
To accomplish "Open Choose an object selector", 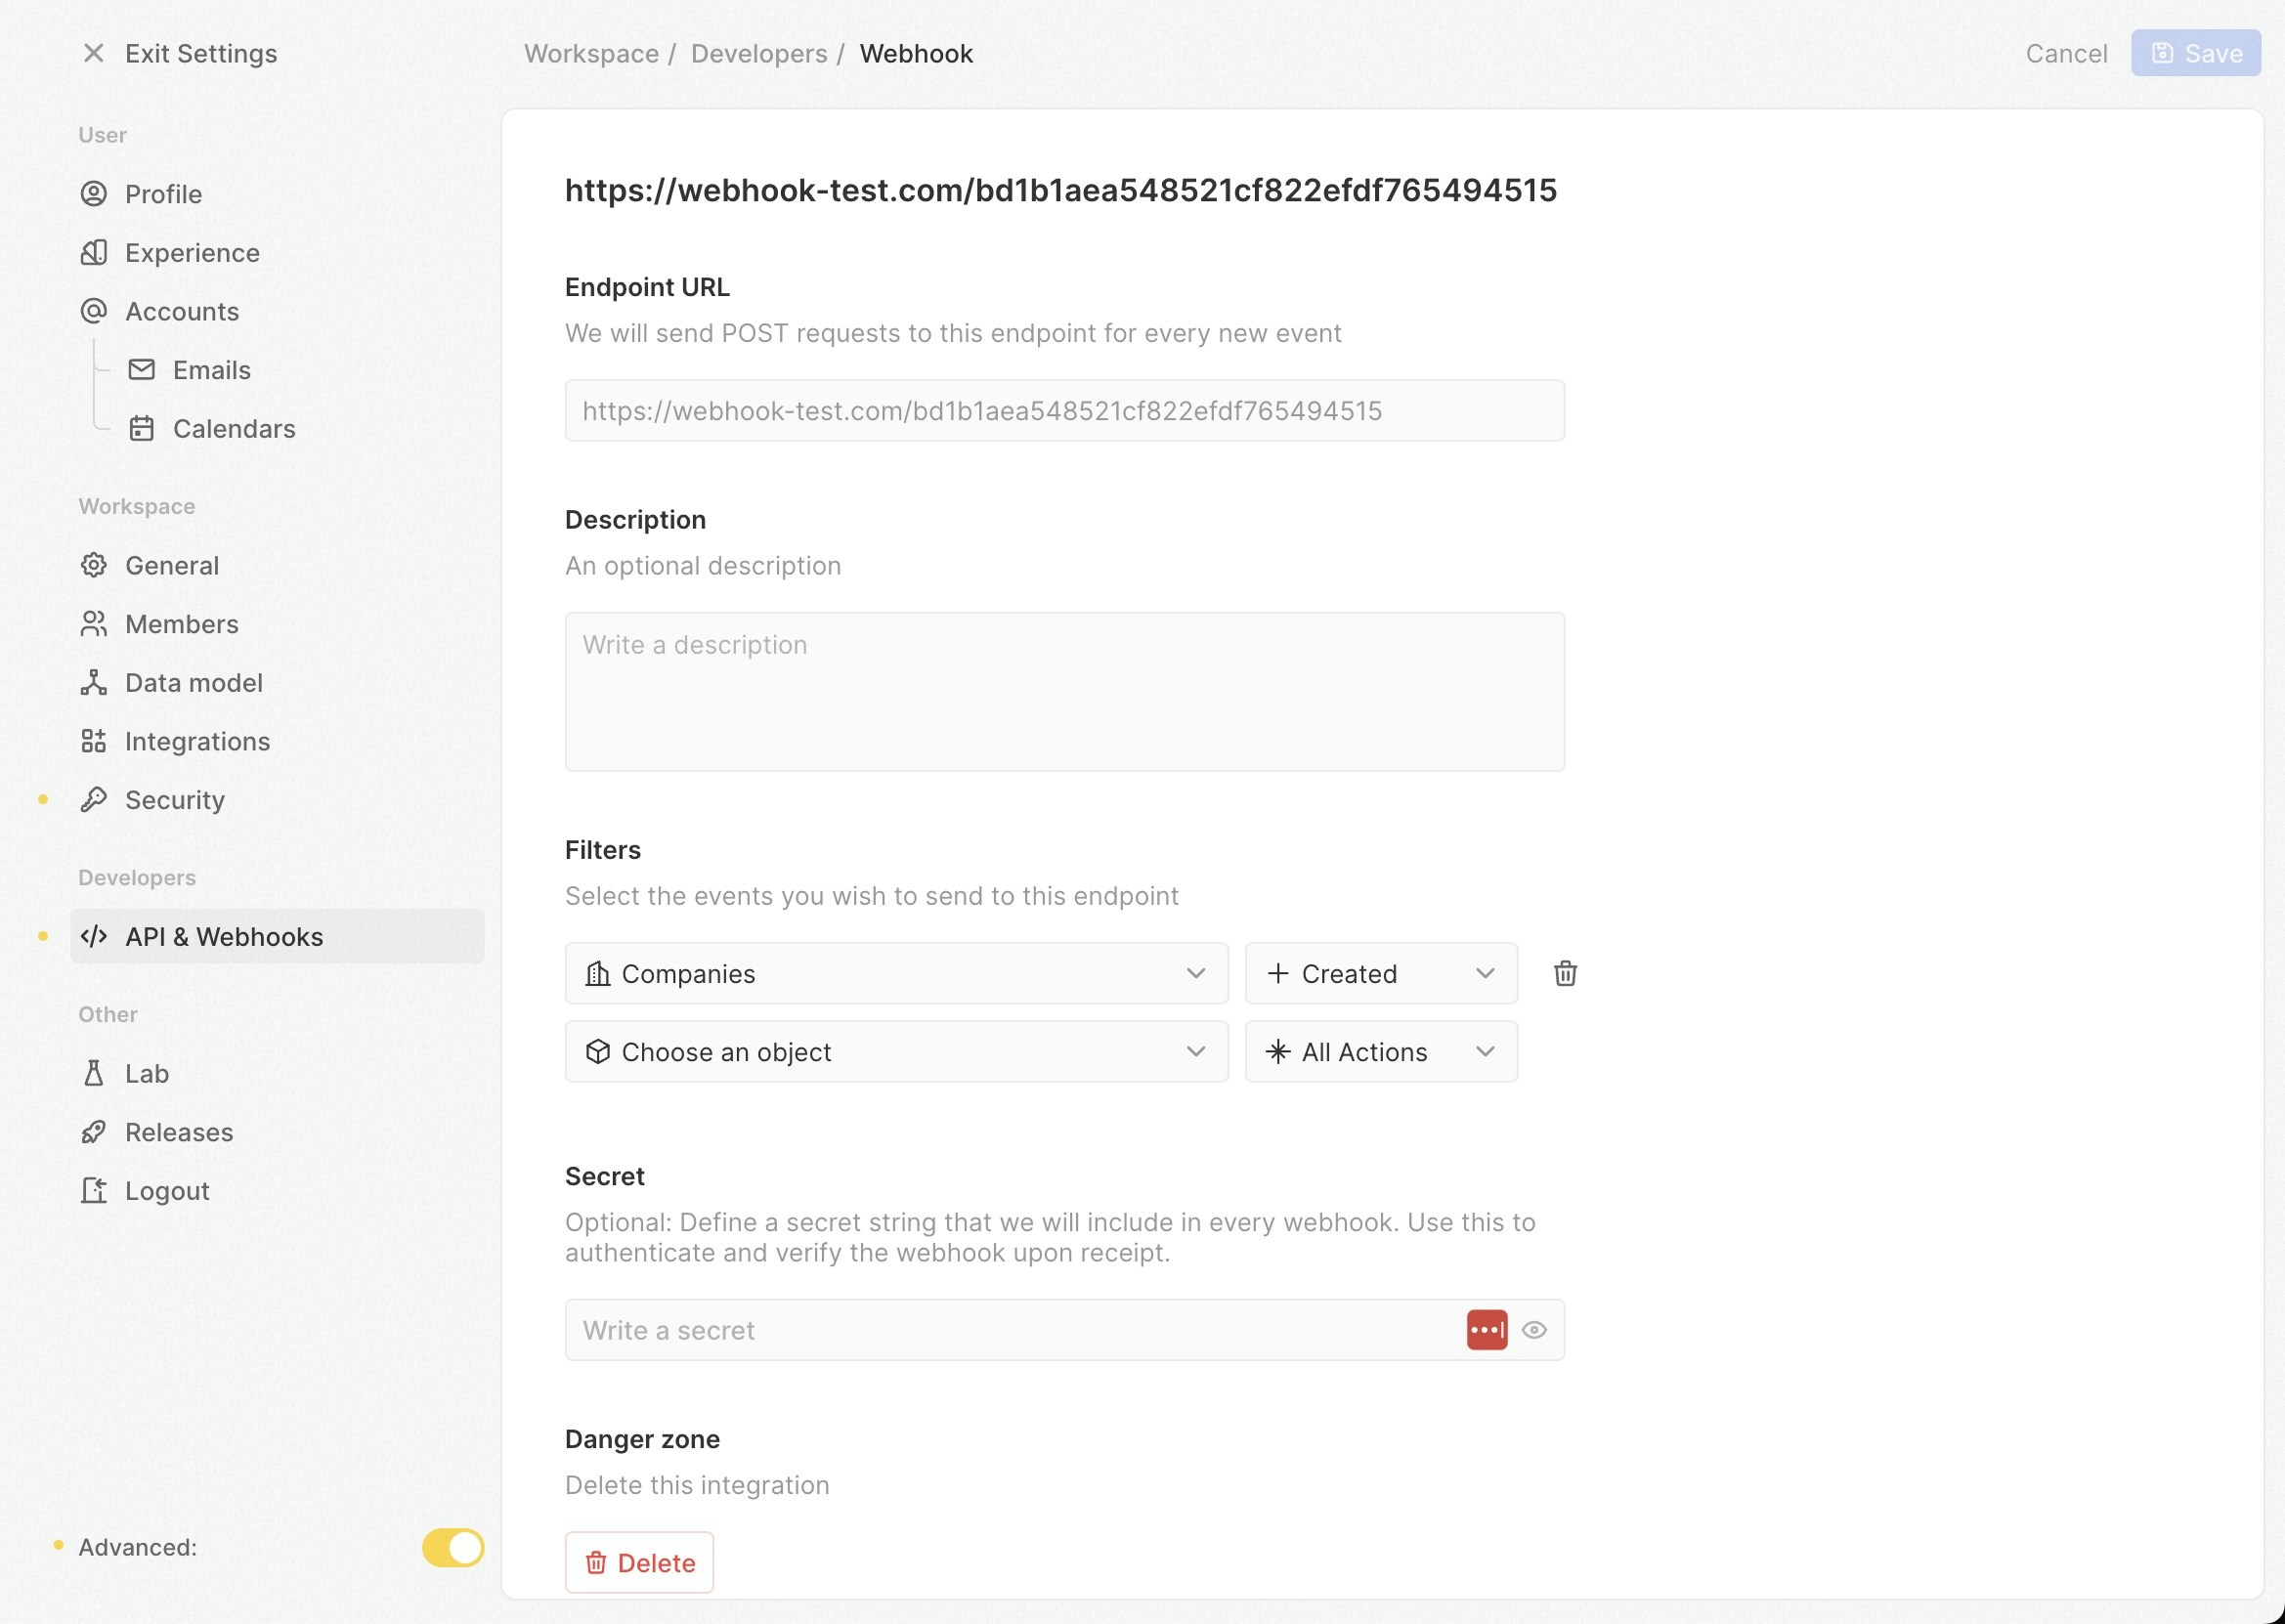I will point(895,1051).
